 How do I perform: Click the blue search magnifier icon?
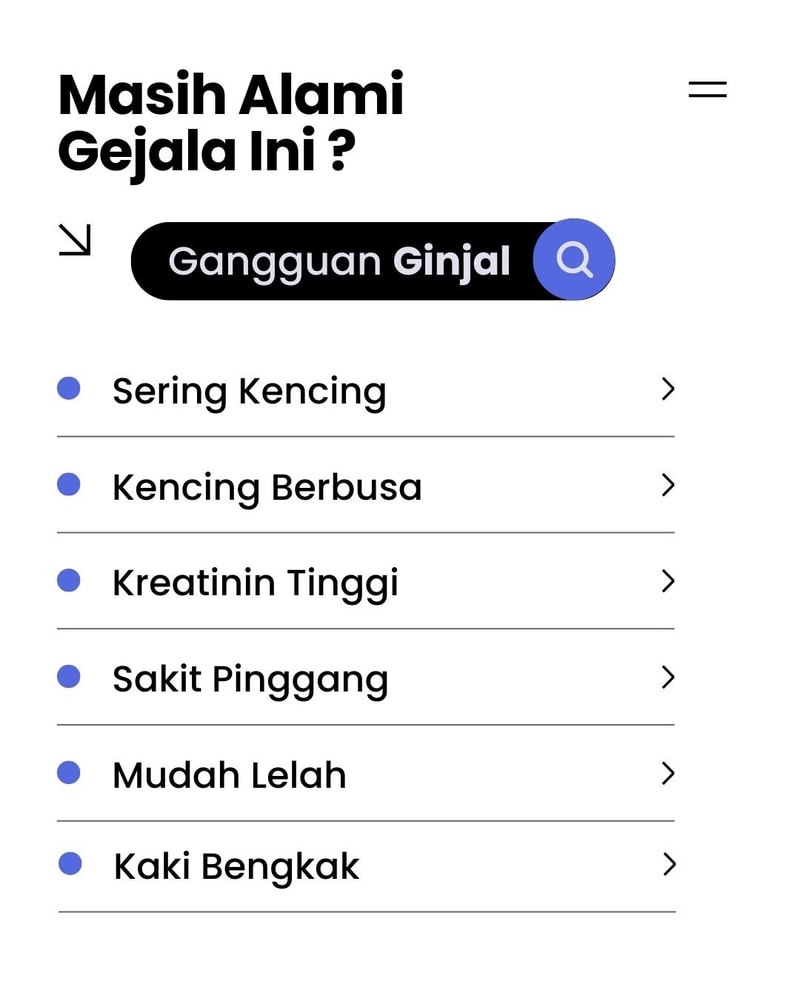click(x=574, y=260)
